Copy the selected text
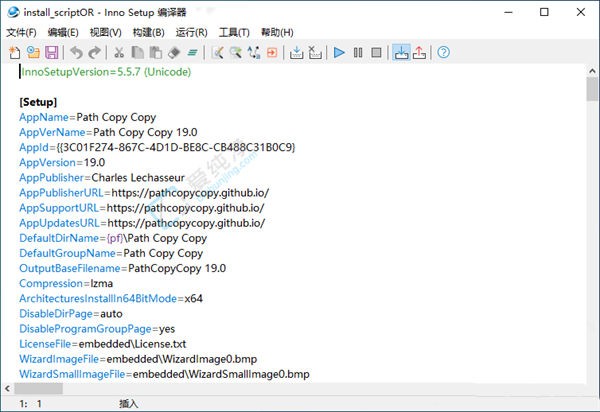 tap(137, 52)
